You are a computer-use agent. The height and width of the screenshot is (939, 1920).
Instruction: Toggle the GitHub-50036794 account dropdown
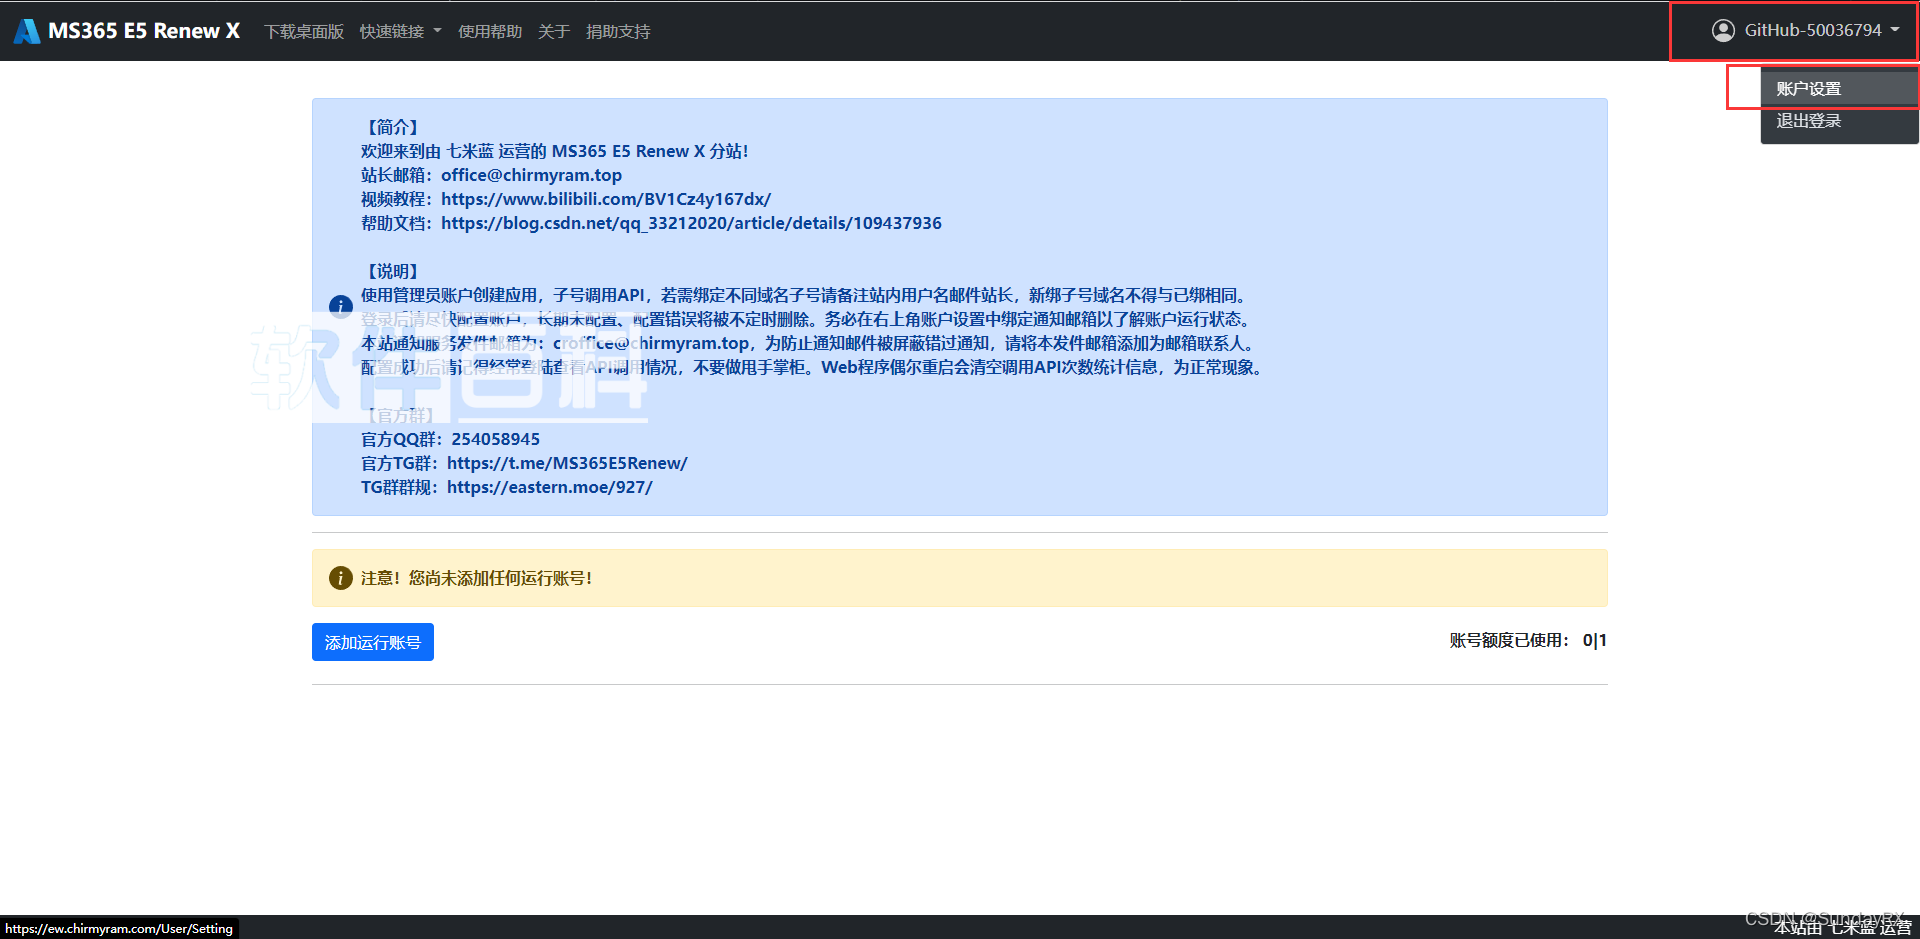click(1811, 31)
